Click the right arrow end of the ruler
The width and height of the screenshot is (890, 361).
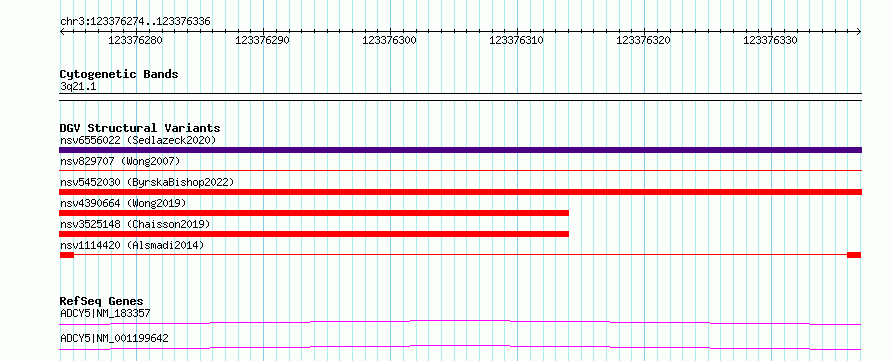click(x=859, y=32)
